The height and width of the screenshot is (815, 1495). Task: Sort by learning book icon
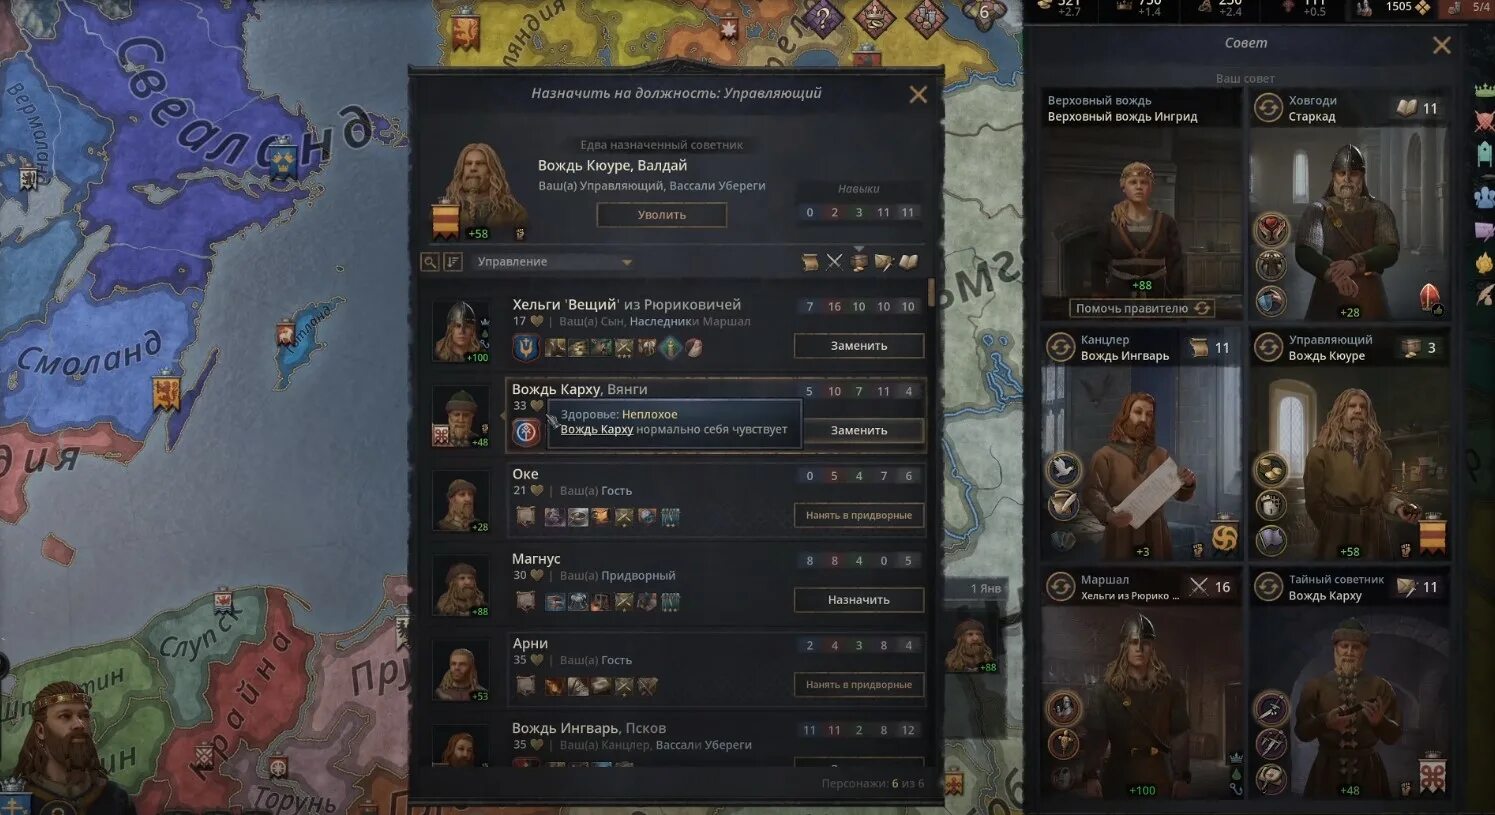[x=908, y=262]
